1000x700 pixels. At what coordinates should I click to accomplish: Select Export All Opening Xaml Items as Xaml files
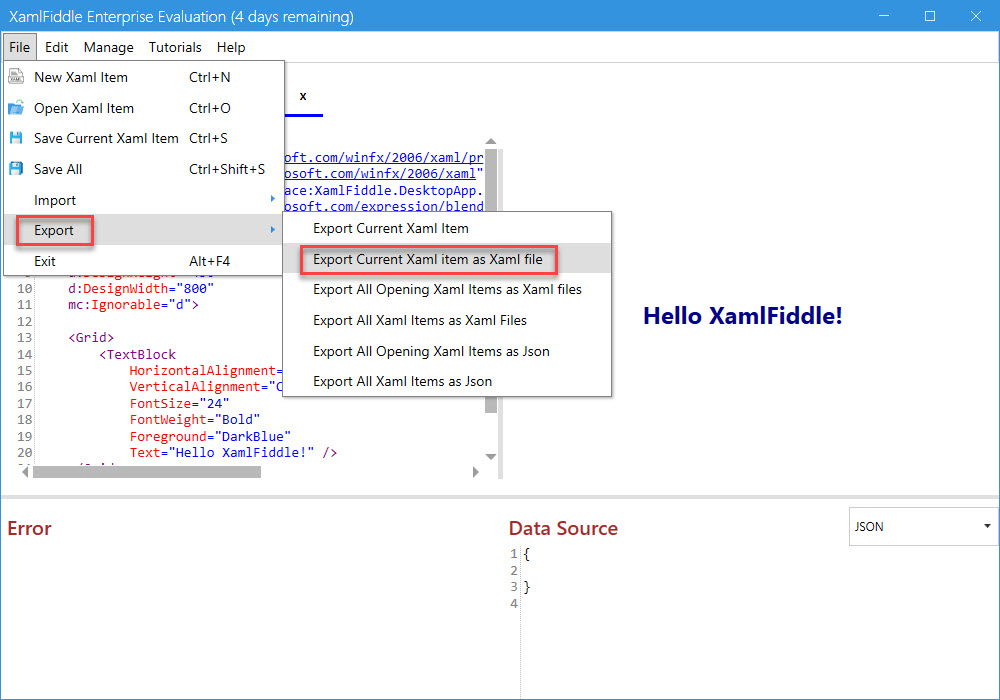(x=446, y=289)
